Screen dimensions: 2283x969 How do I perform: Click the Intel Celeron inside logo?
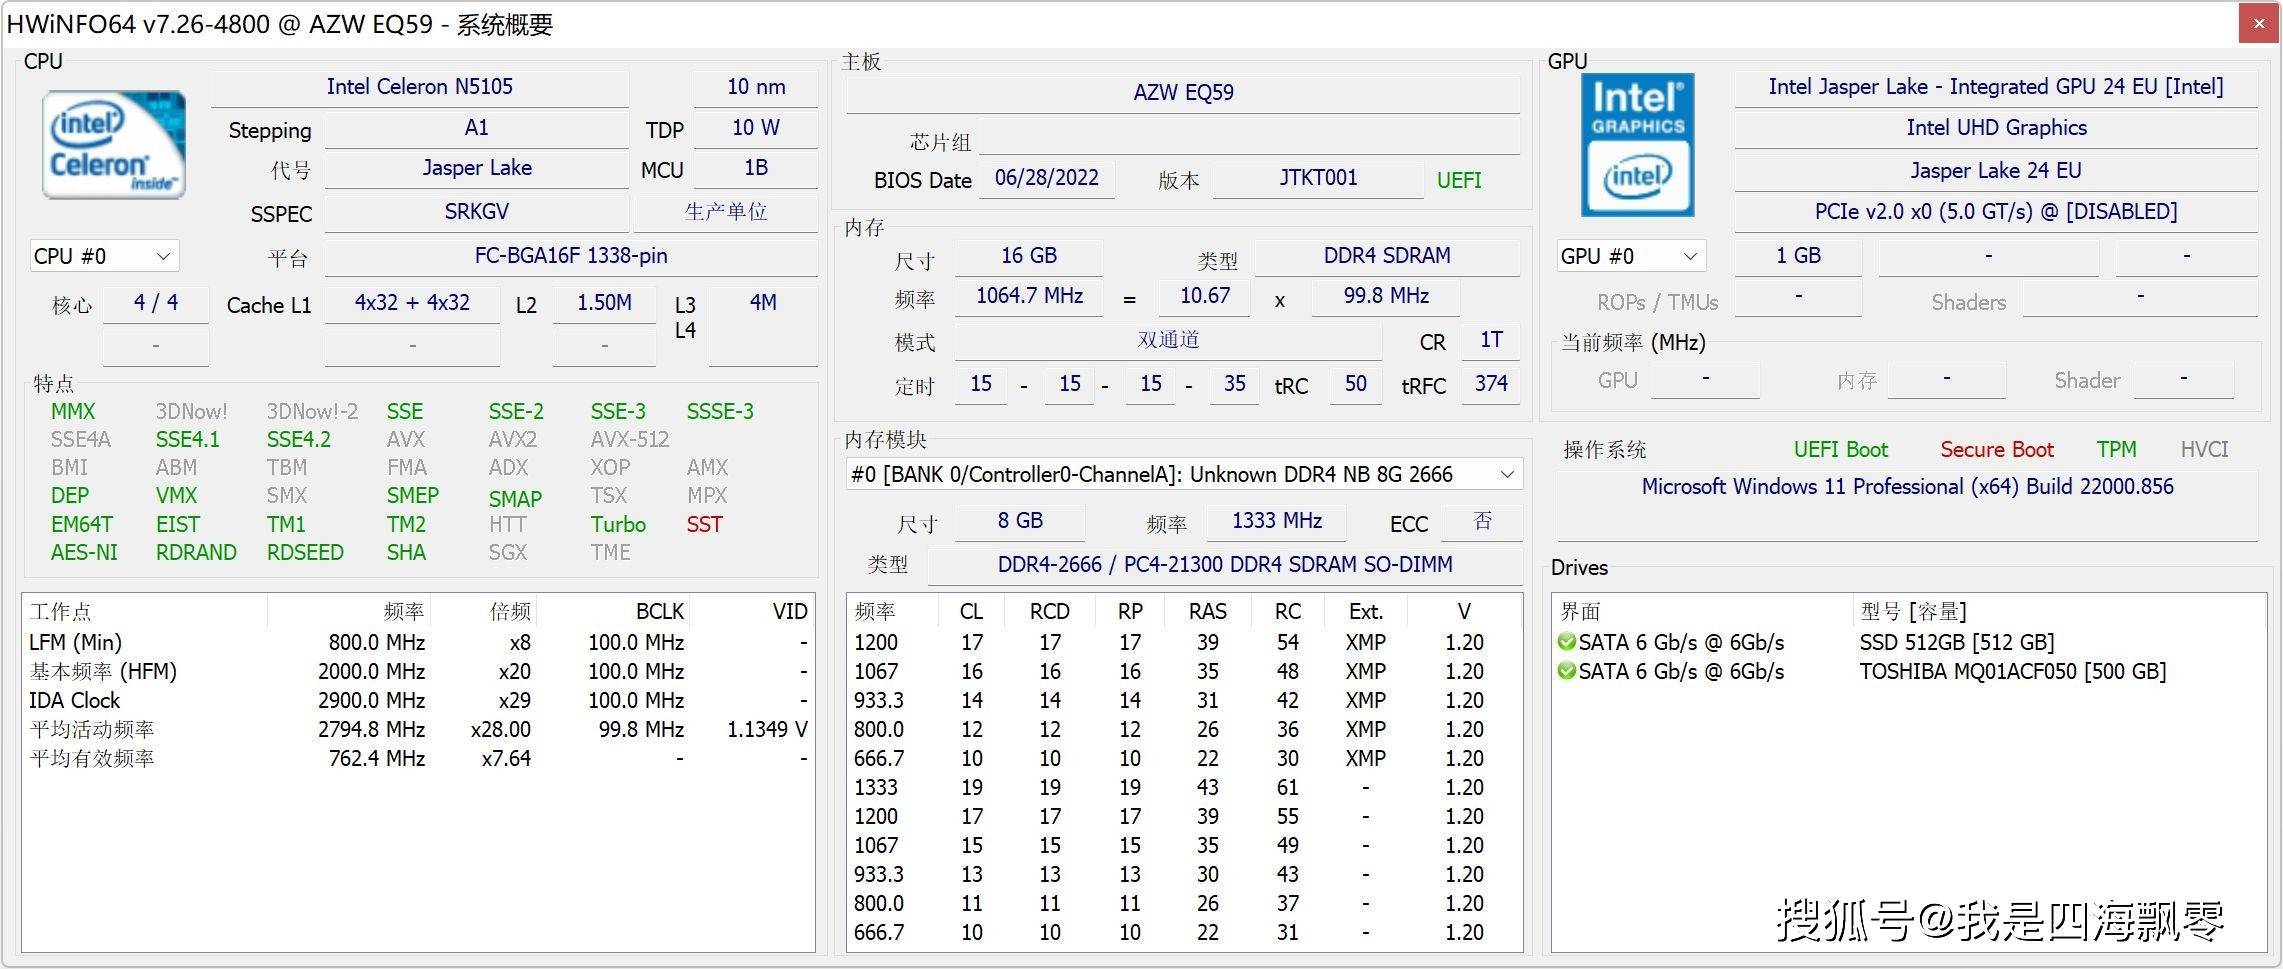114,144
